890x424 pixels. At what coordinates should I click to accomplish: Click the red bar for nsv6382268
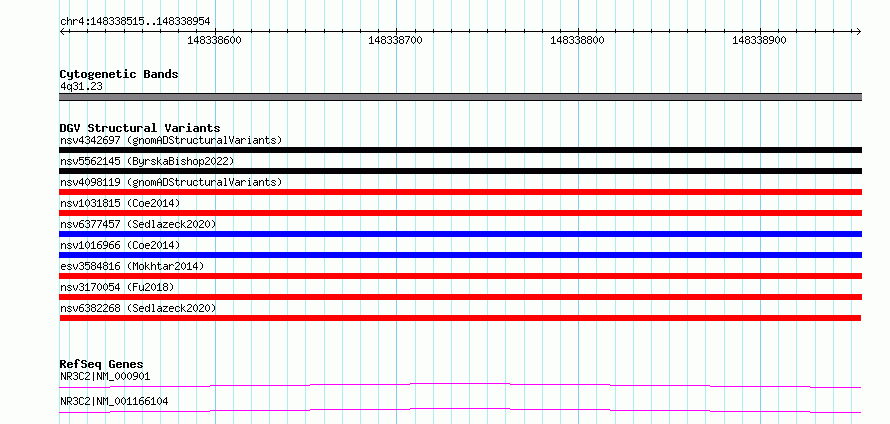coord(460,318)
